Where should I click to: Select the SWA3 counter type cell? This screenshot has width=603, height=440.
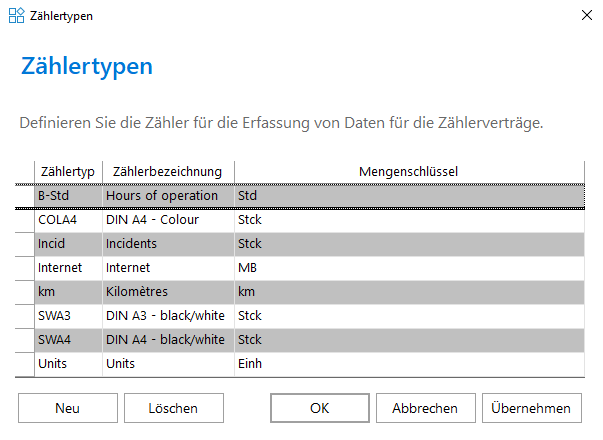coord(68,316)
